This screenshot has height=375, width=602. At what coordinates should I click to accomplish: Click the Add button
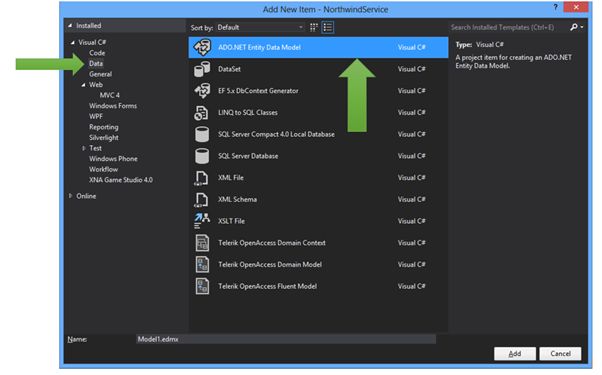514,354
